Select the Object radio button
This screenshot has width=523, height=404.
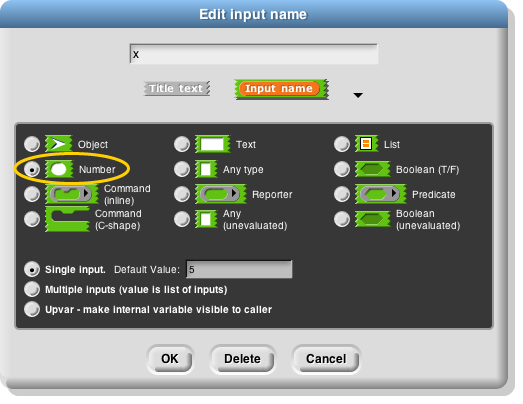click(32, 144)
